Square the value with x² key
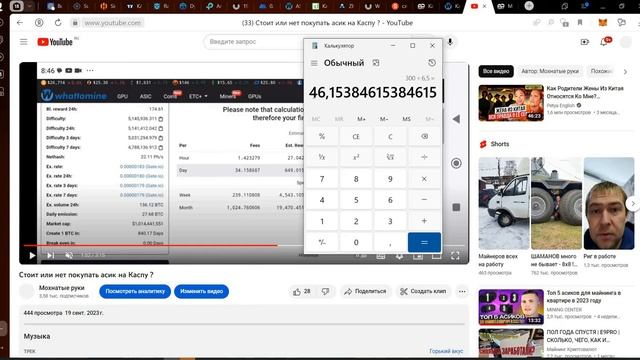The image size is (640, 360). tap(356, 157)
